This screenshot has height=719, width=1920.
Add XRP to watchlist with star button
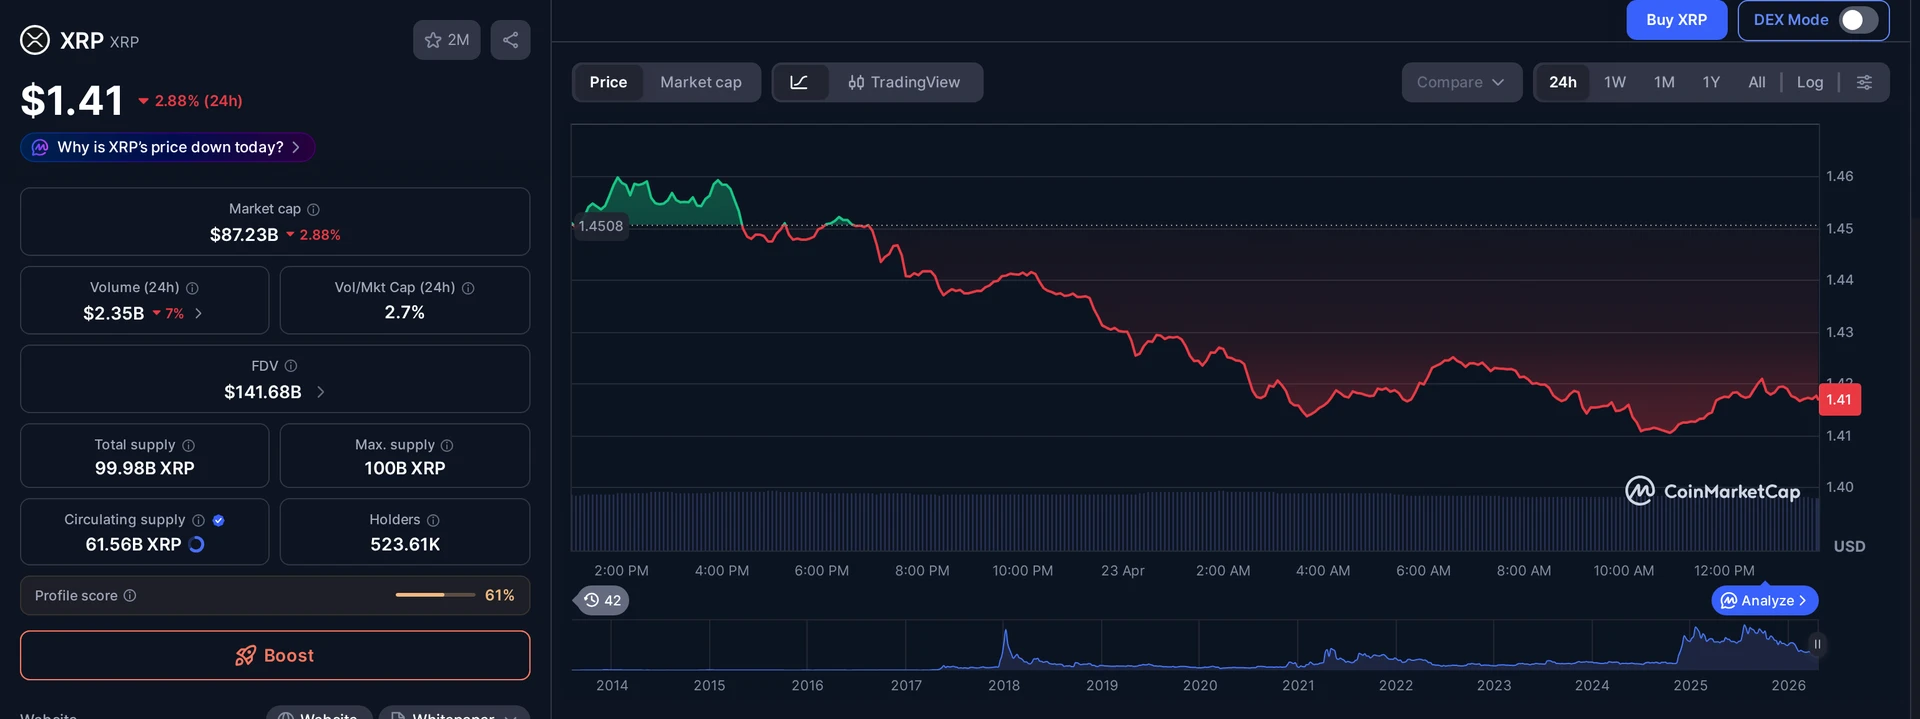447,40
